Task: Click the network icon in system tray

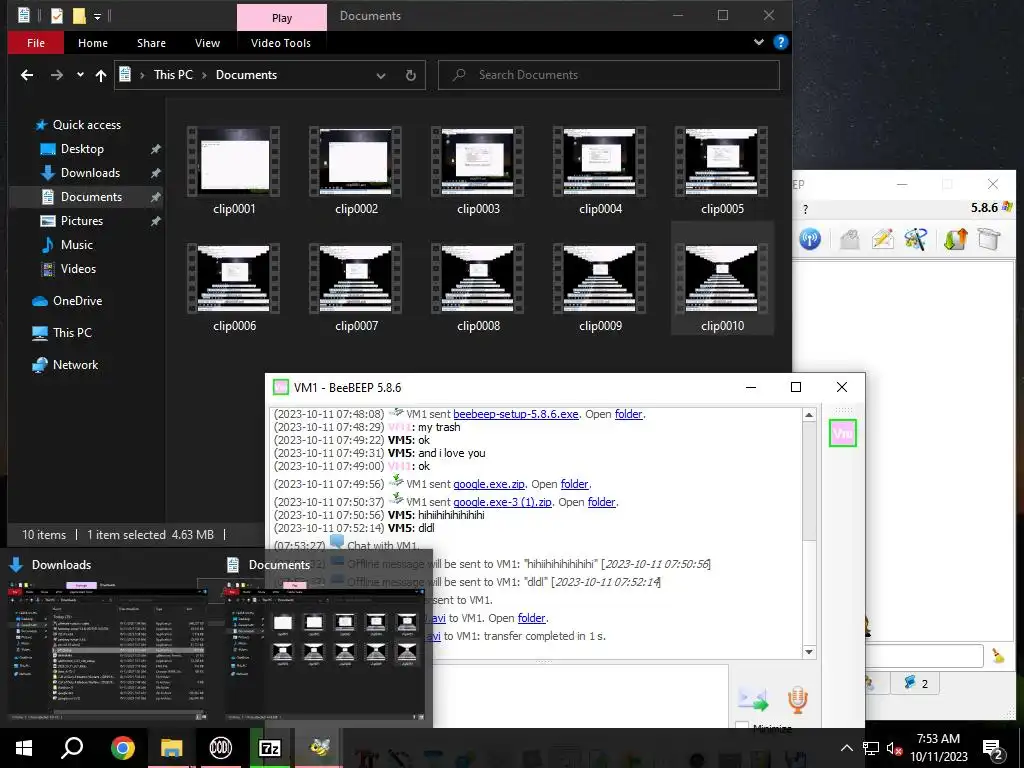Action: [x=871, y=748]
